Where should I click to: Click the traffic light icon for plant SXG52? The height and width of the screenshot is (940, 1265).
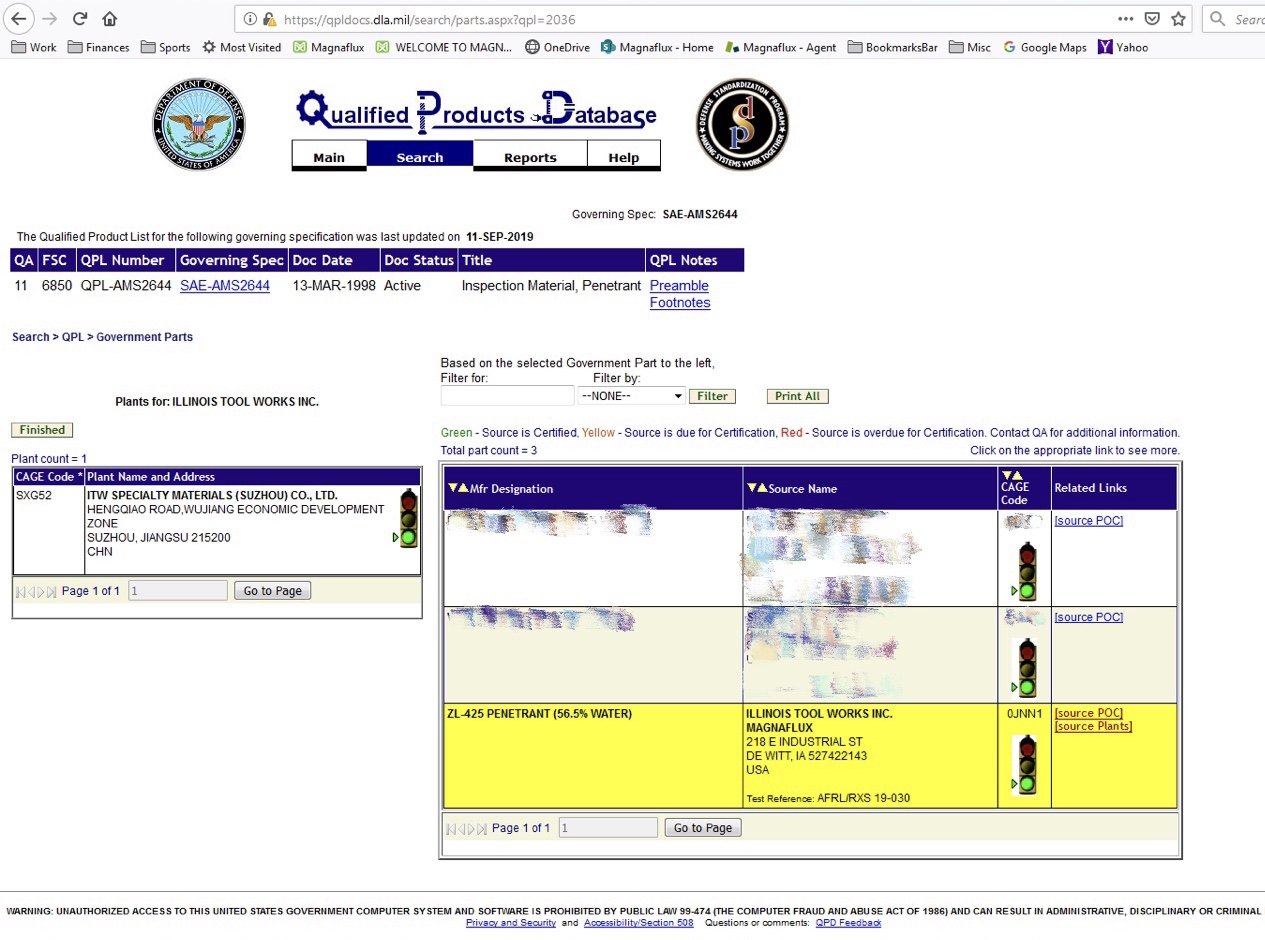pyautogui.click(x=407, y=518)
